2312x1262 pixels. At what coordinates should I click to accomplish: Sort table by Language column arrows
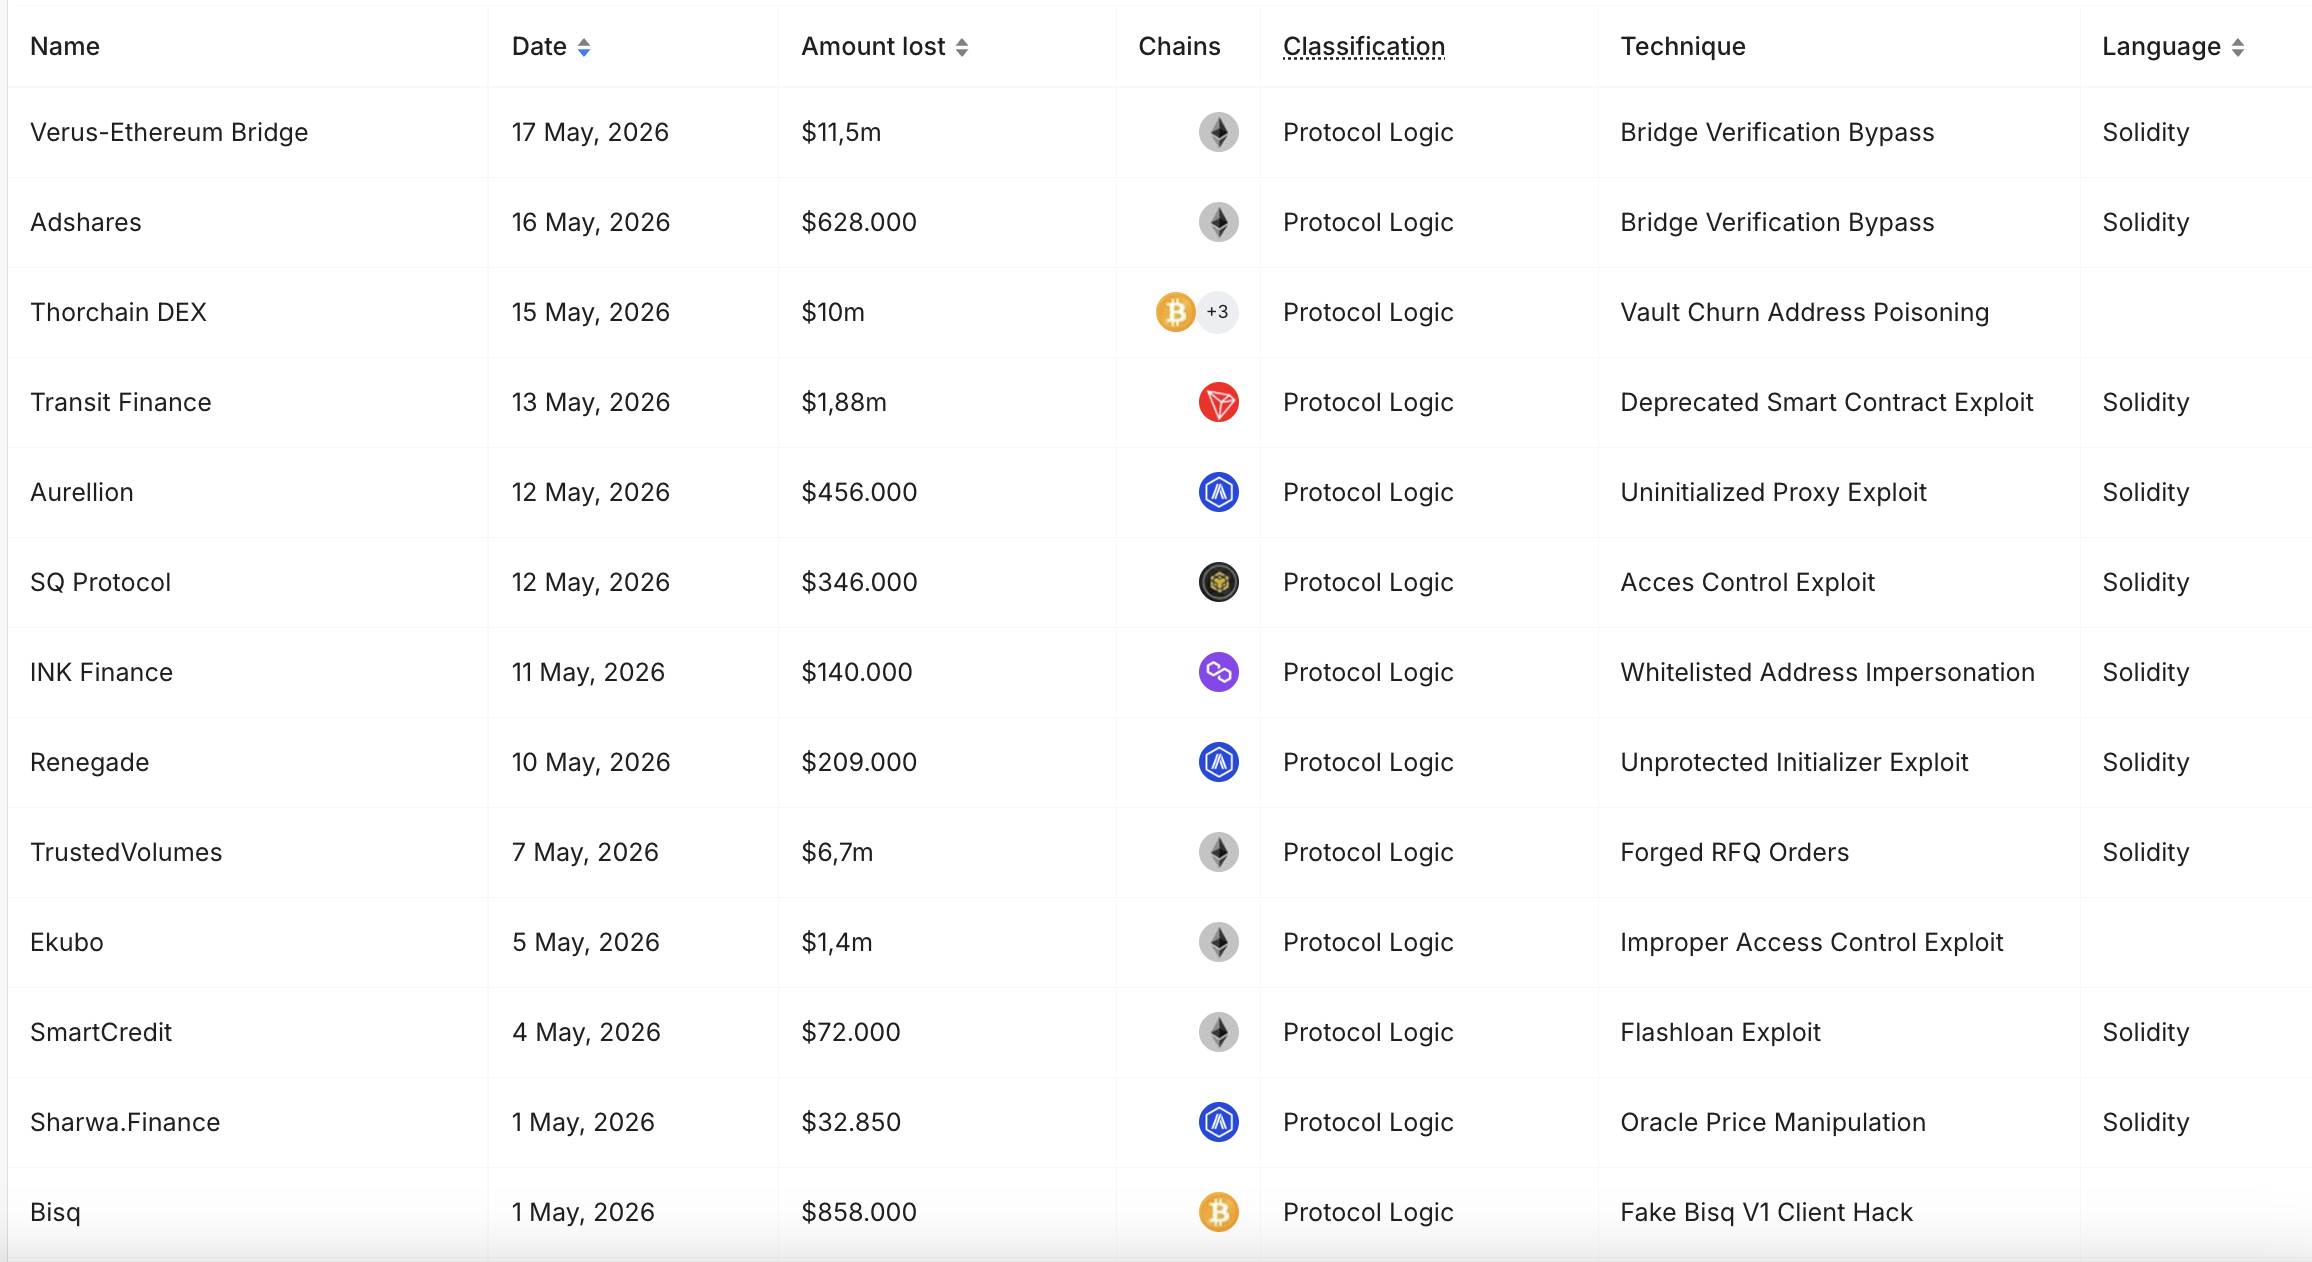click(2238, 47)
